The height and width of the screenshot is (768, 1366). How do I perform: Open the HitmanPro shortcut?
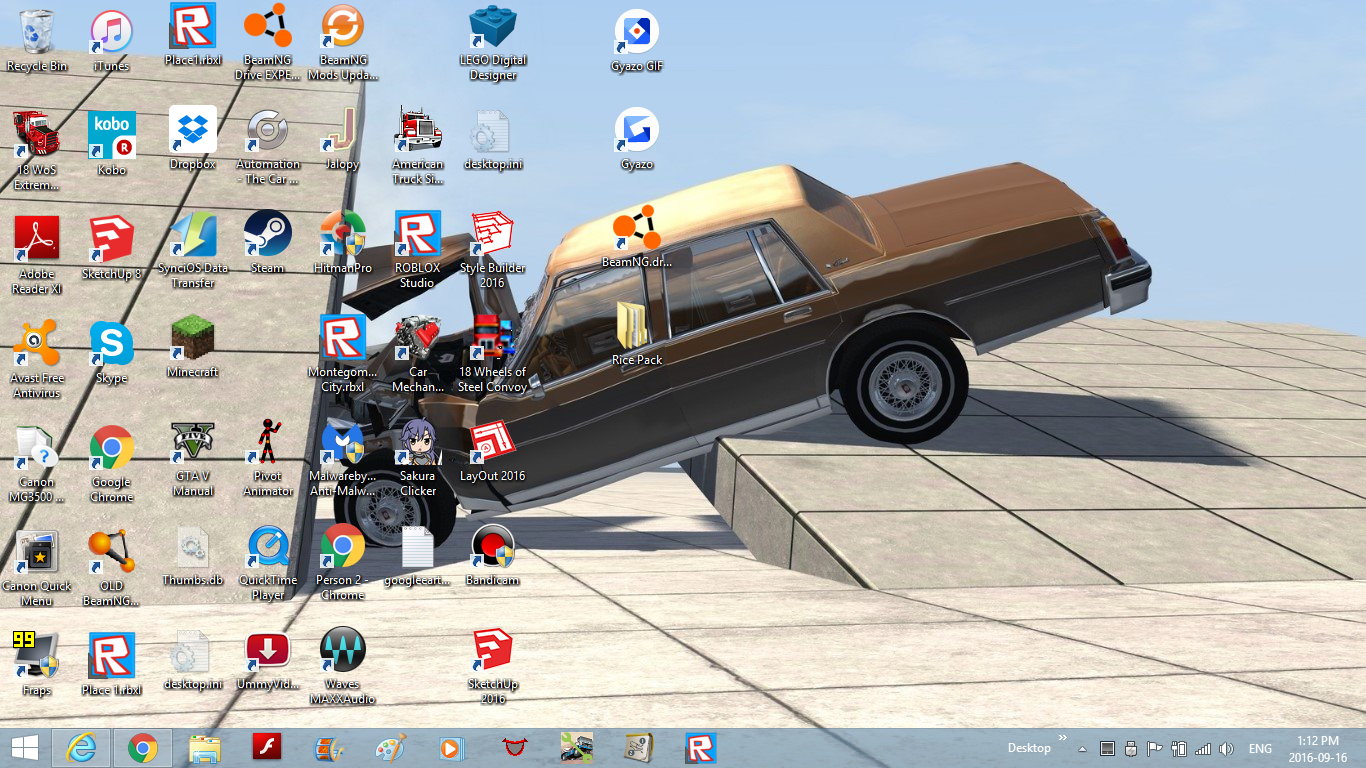tap(343, 242)
